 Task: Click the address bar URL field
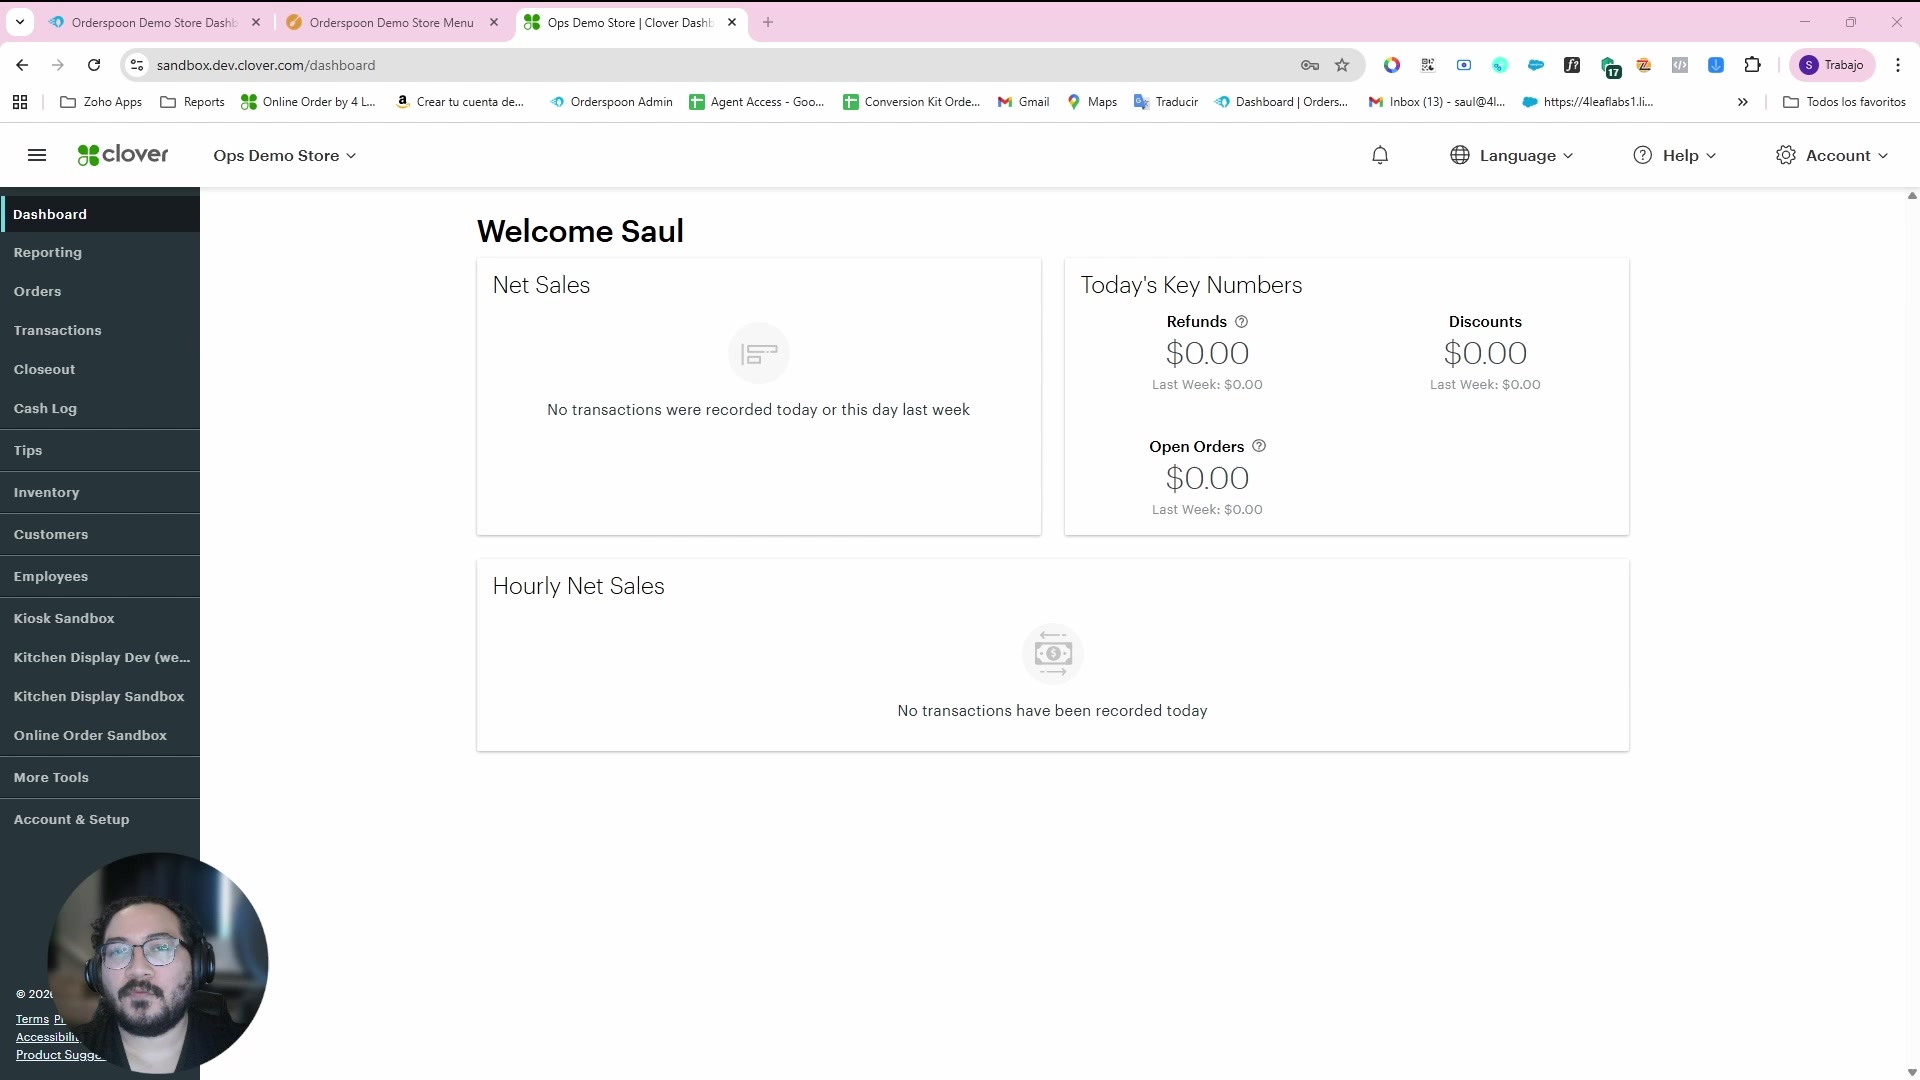pyautogui.click(x=700, y=65)
